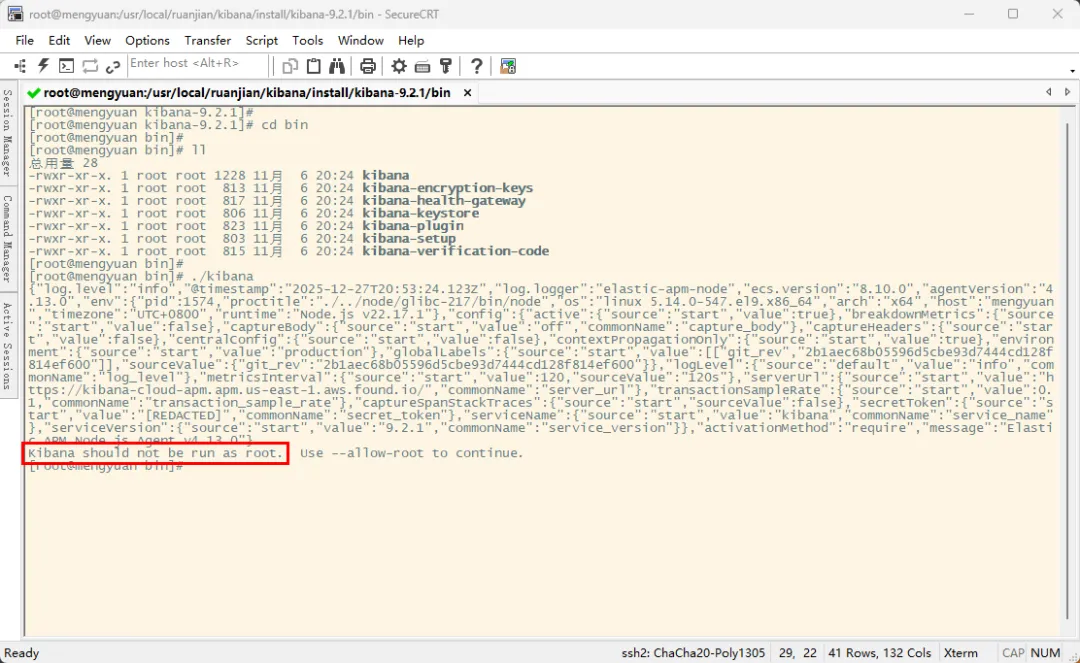Open the Options menu

pos(147,41)
